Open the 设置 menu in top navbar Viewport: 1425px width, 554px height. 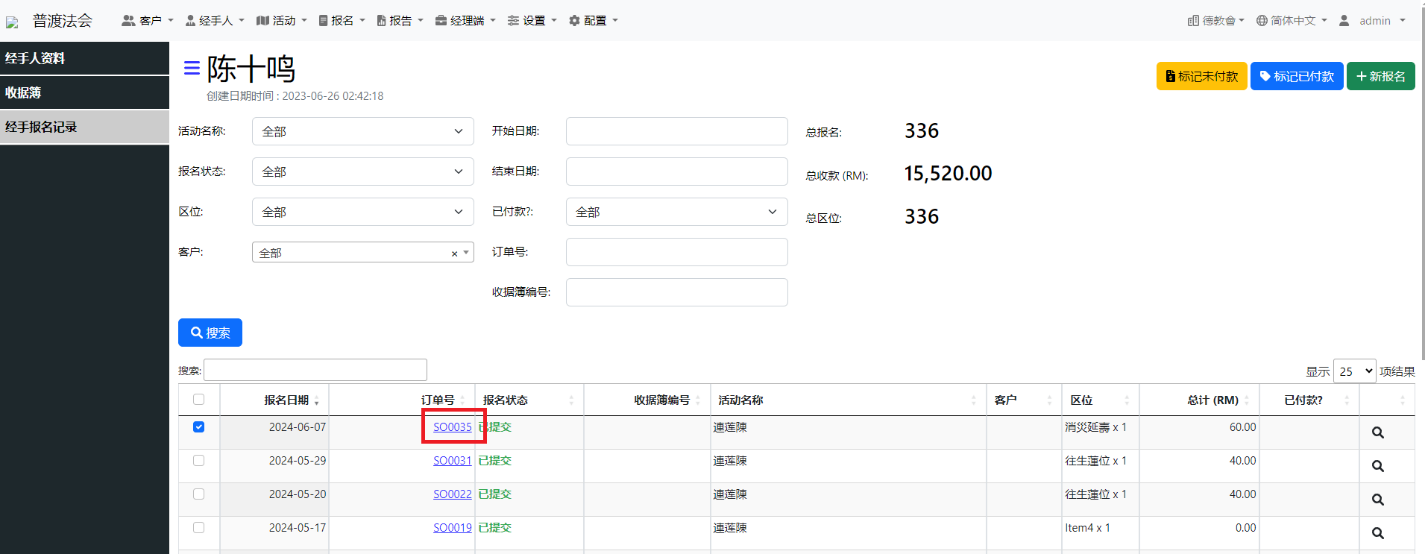pyautogui.click(x=532, y=21)
